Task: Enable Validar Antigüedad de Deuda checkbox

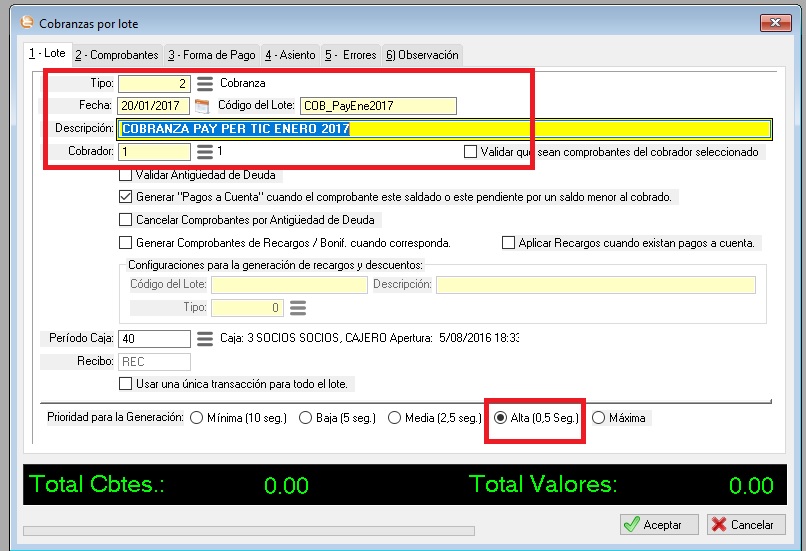Action: [x=125, y=175]
